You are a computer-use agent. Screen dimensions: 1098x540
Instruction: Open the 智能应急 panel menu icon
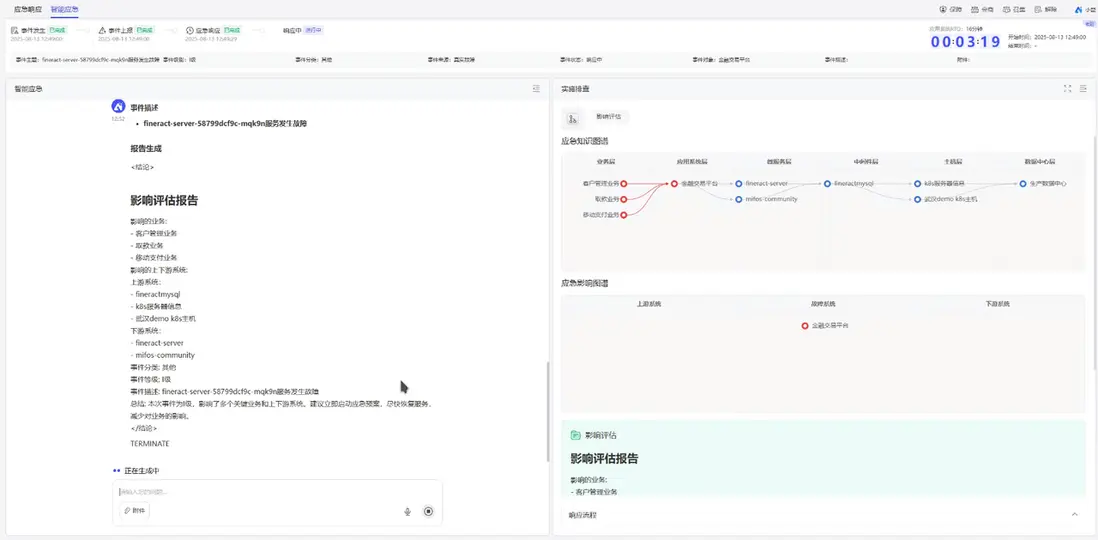[x=536, y=88]
